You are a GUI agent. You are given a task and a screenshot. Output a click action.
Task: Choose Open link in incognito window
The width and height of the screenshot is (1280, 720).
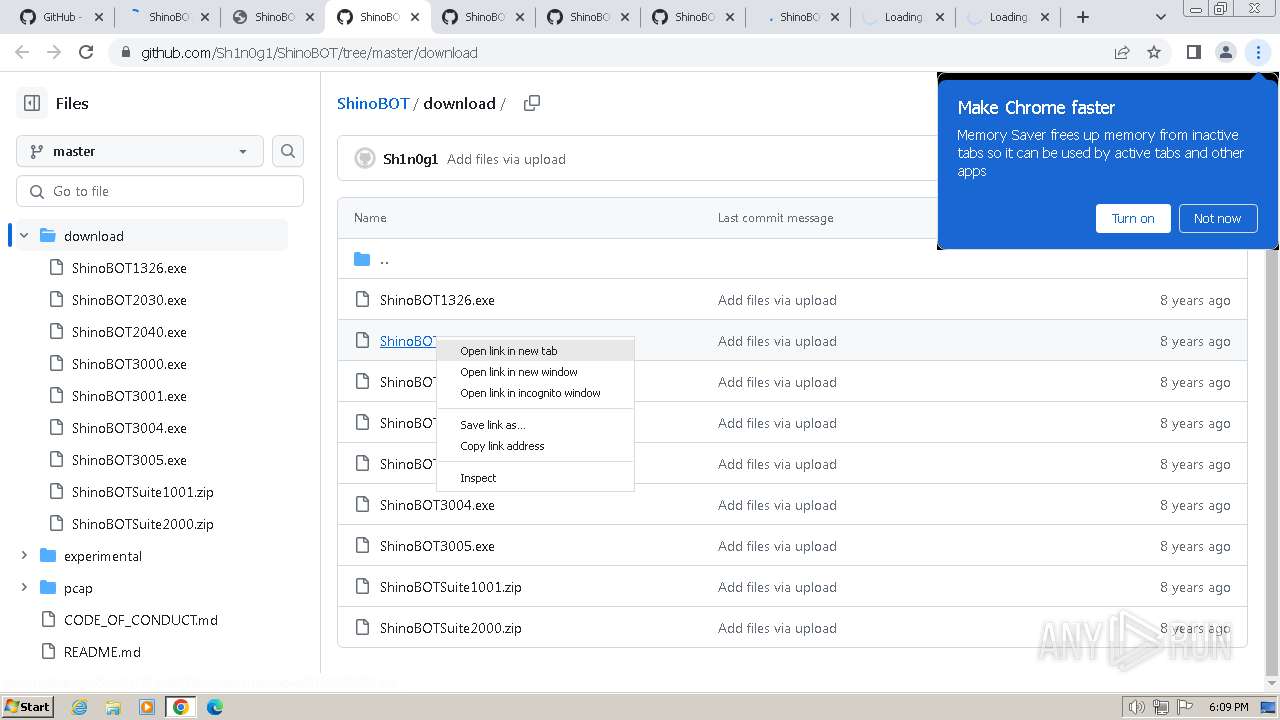536,393
